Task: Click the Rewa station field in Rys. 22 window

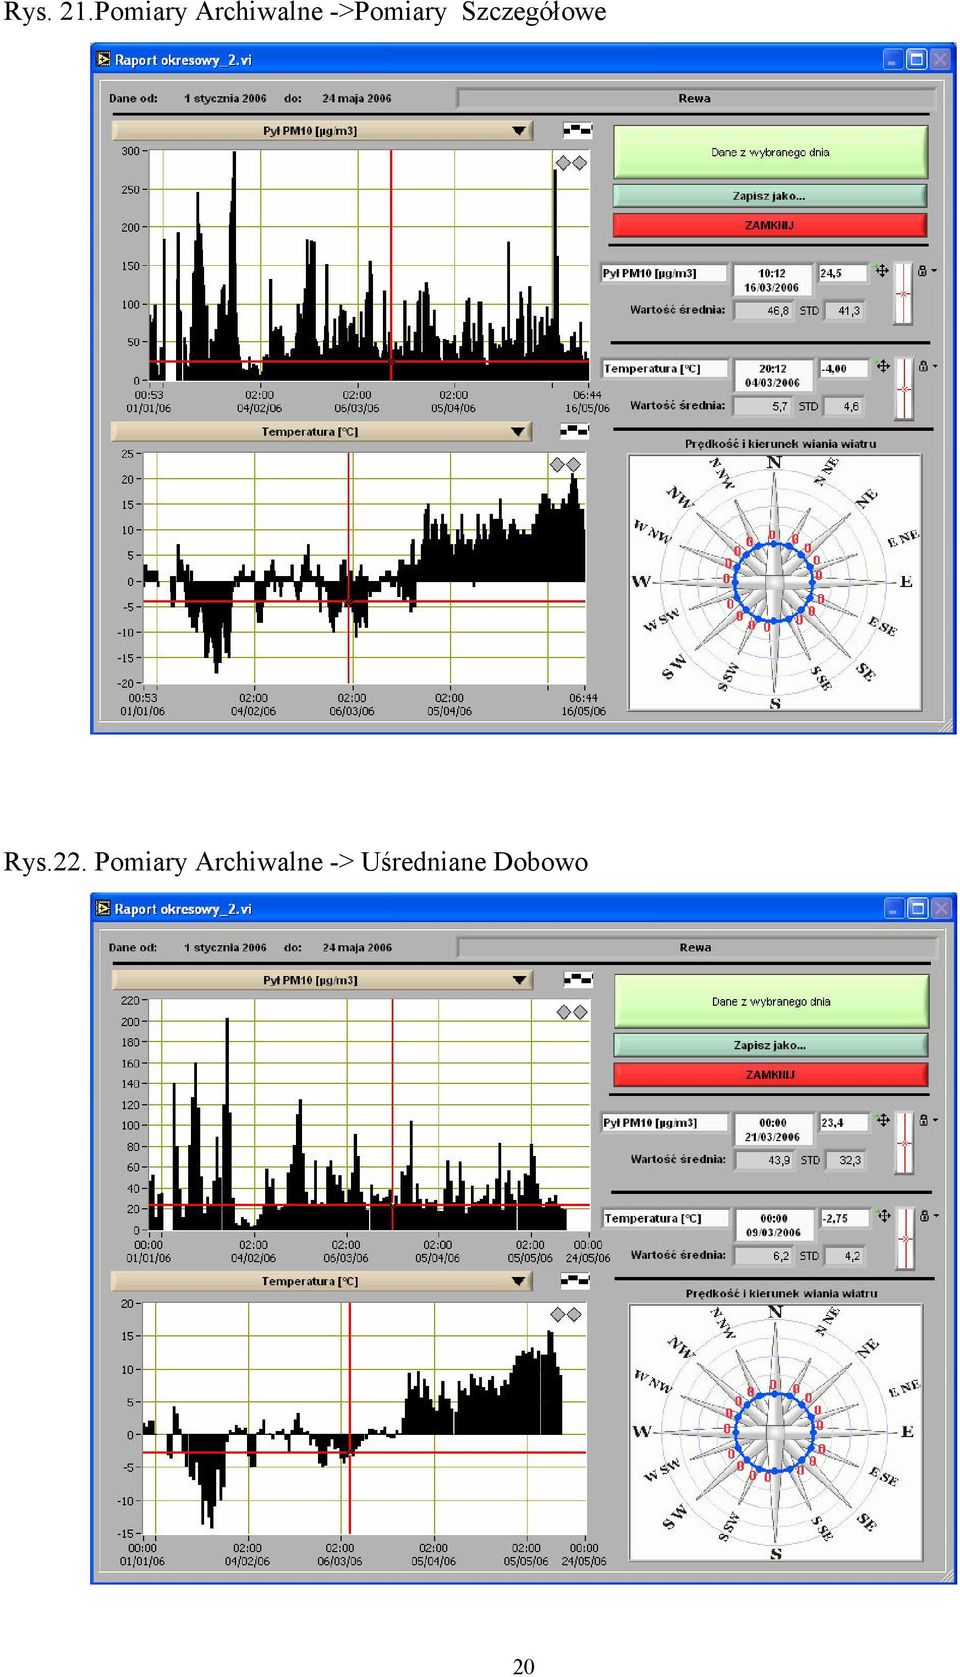Action: (x=696, y=947)
